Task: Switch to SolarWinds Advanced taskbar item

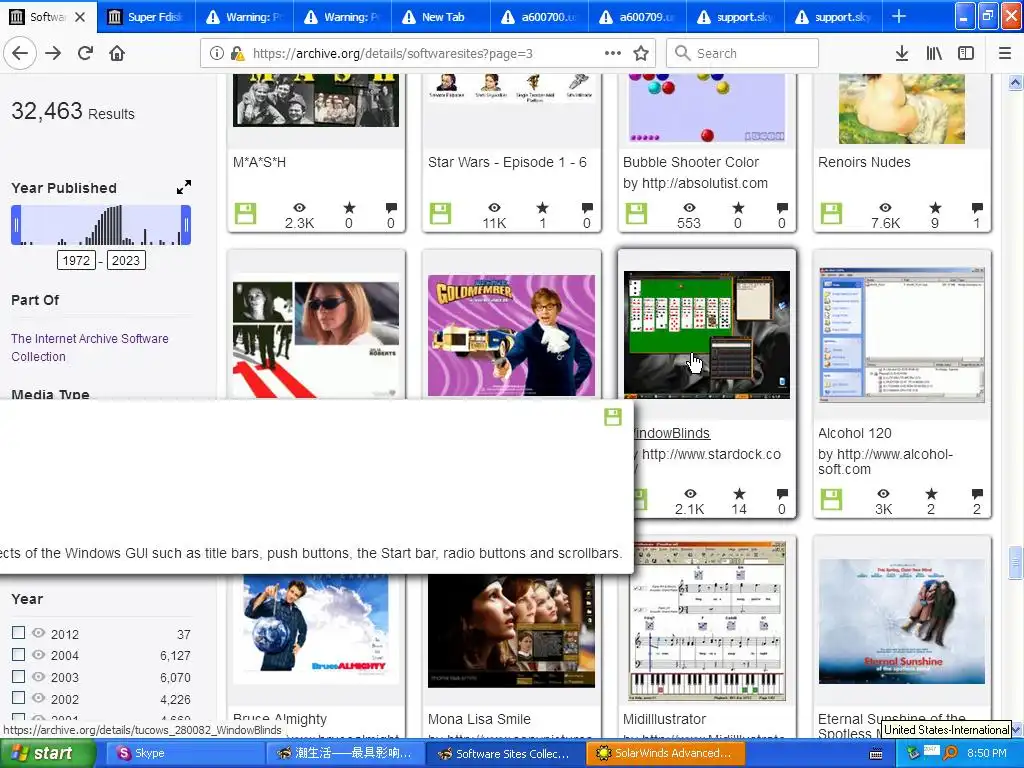Action: click(x=666, y=753)
